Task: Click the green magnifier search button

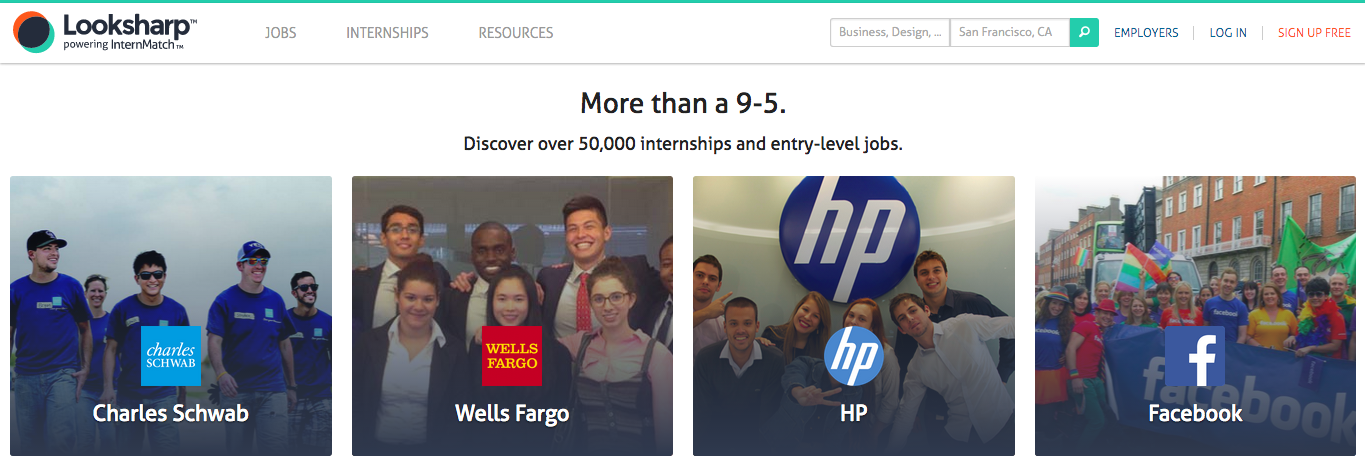Action: [x=1084, y=32]
